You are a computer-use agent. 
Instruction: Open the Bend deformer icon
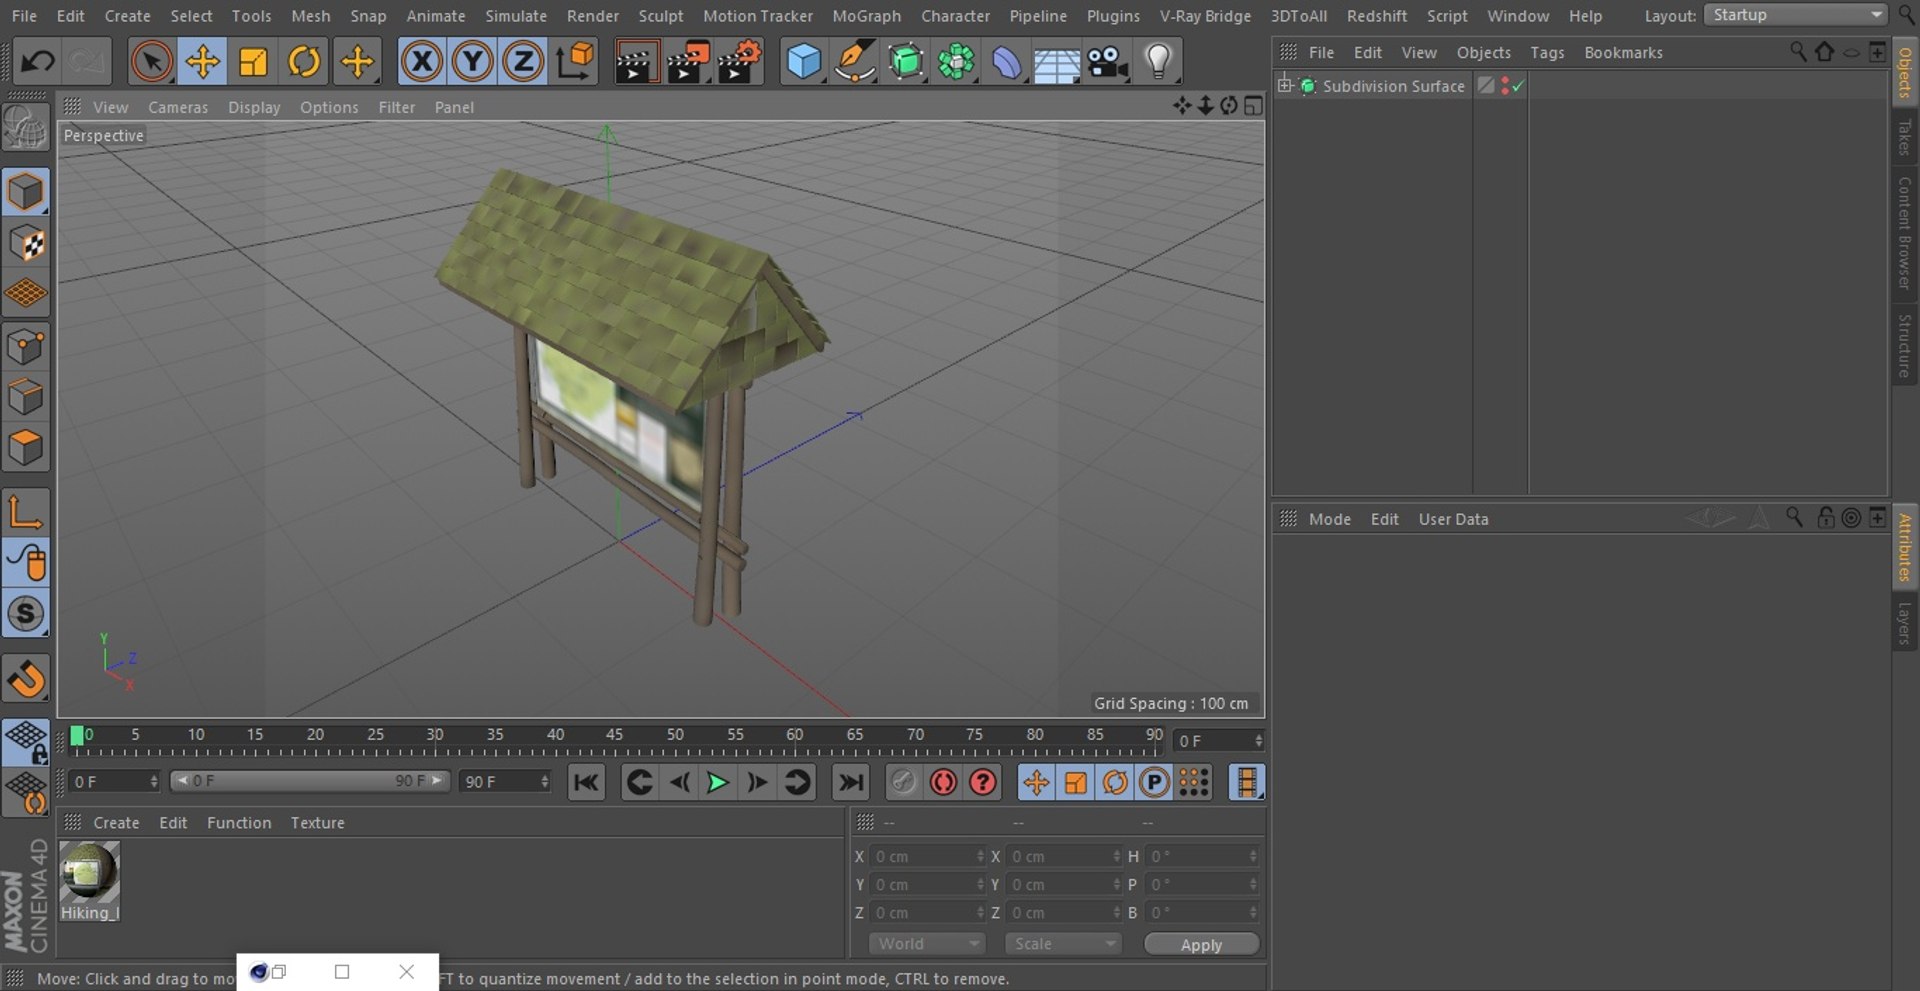tap(1006, 62)
